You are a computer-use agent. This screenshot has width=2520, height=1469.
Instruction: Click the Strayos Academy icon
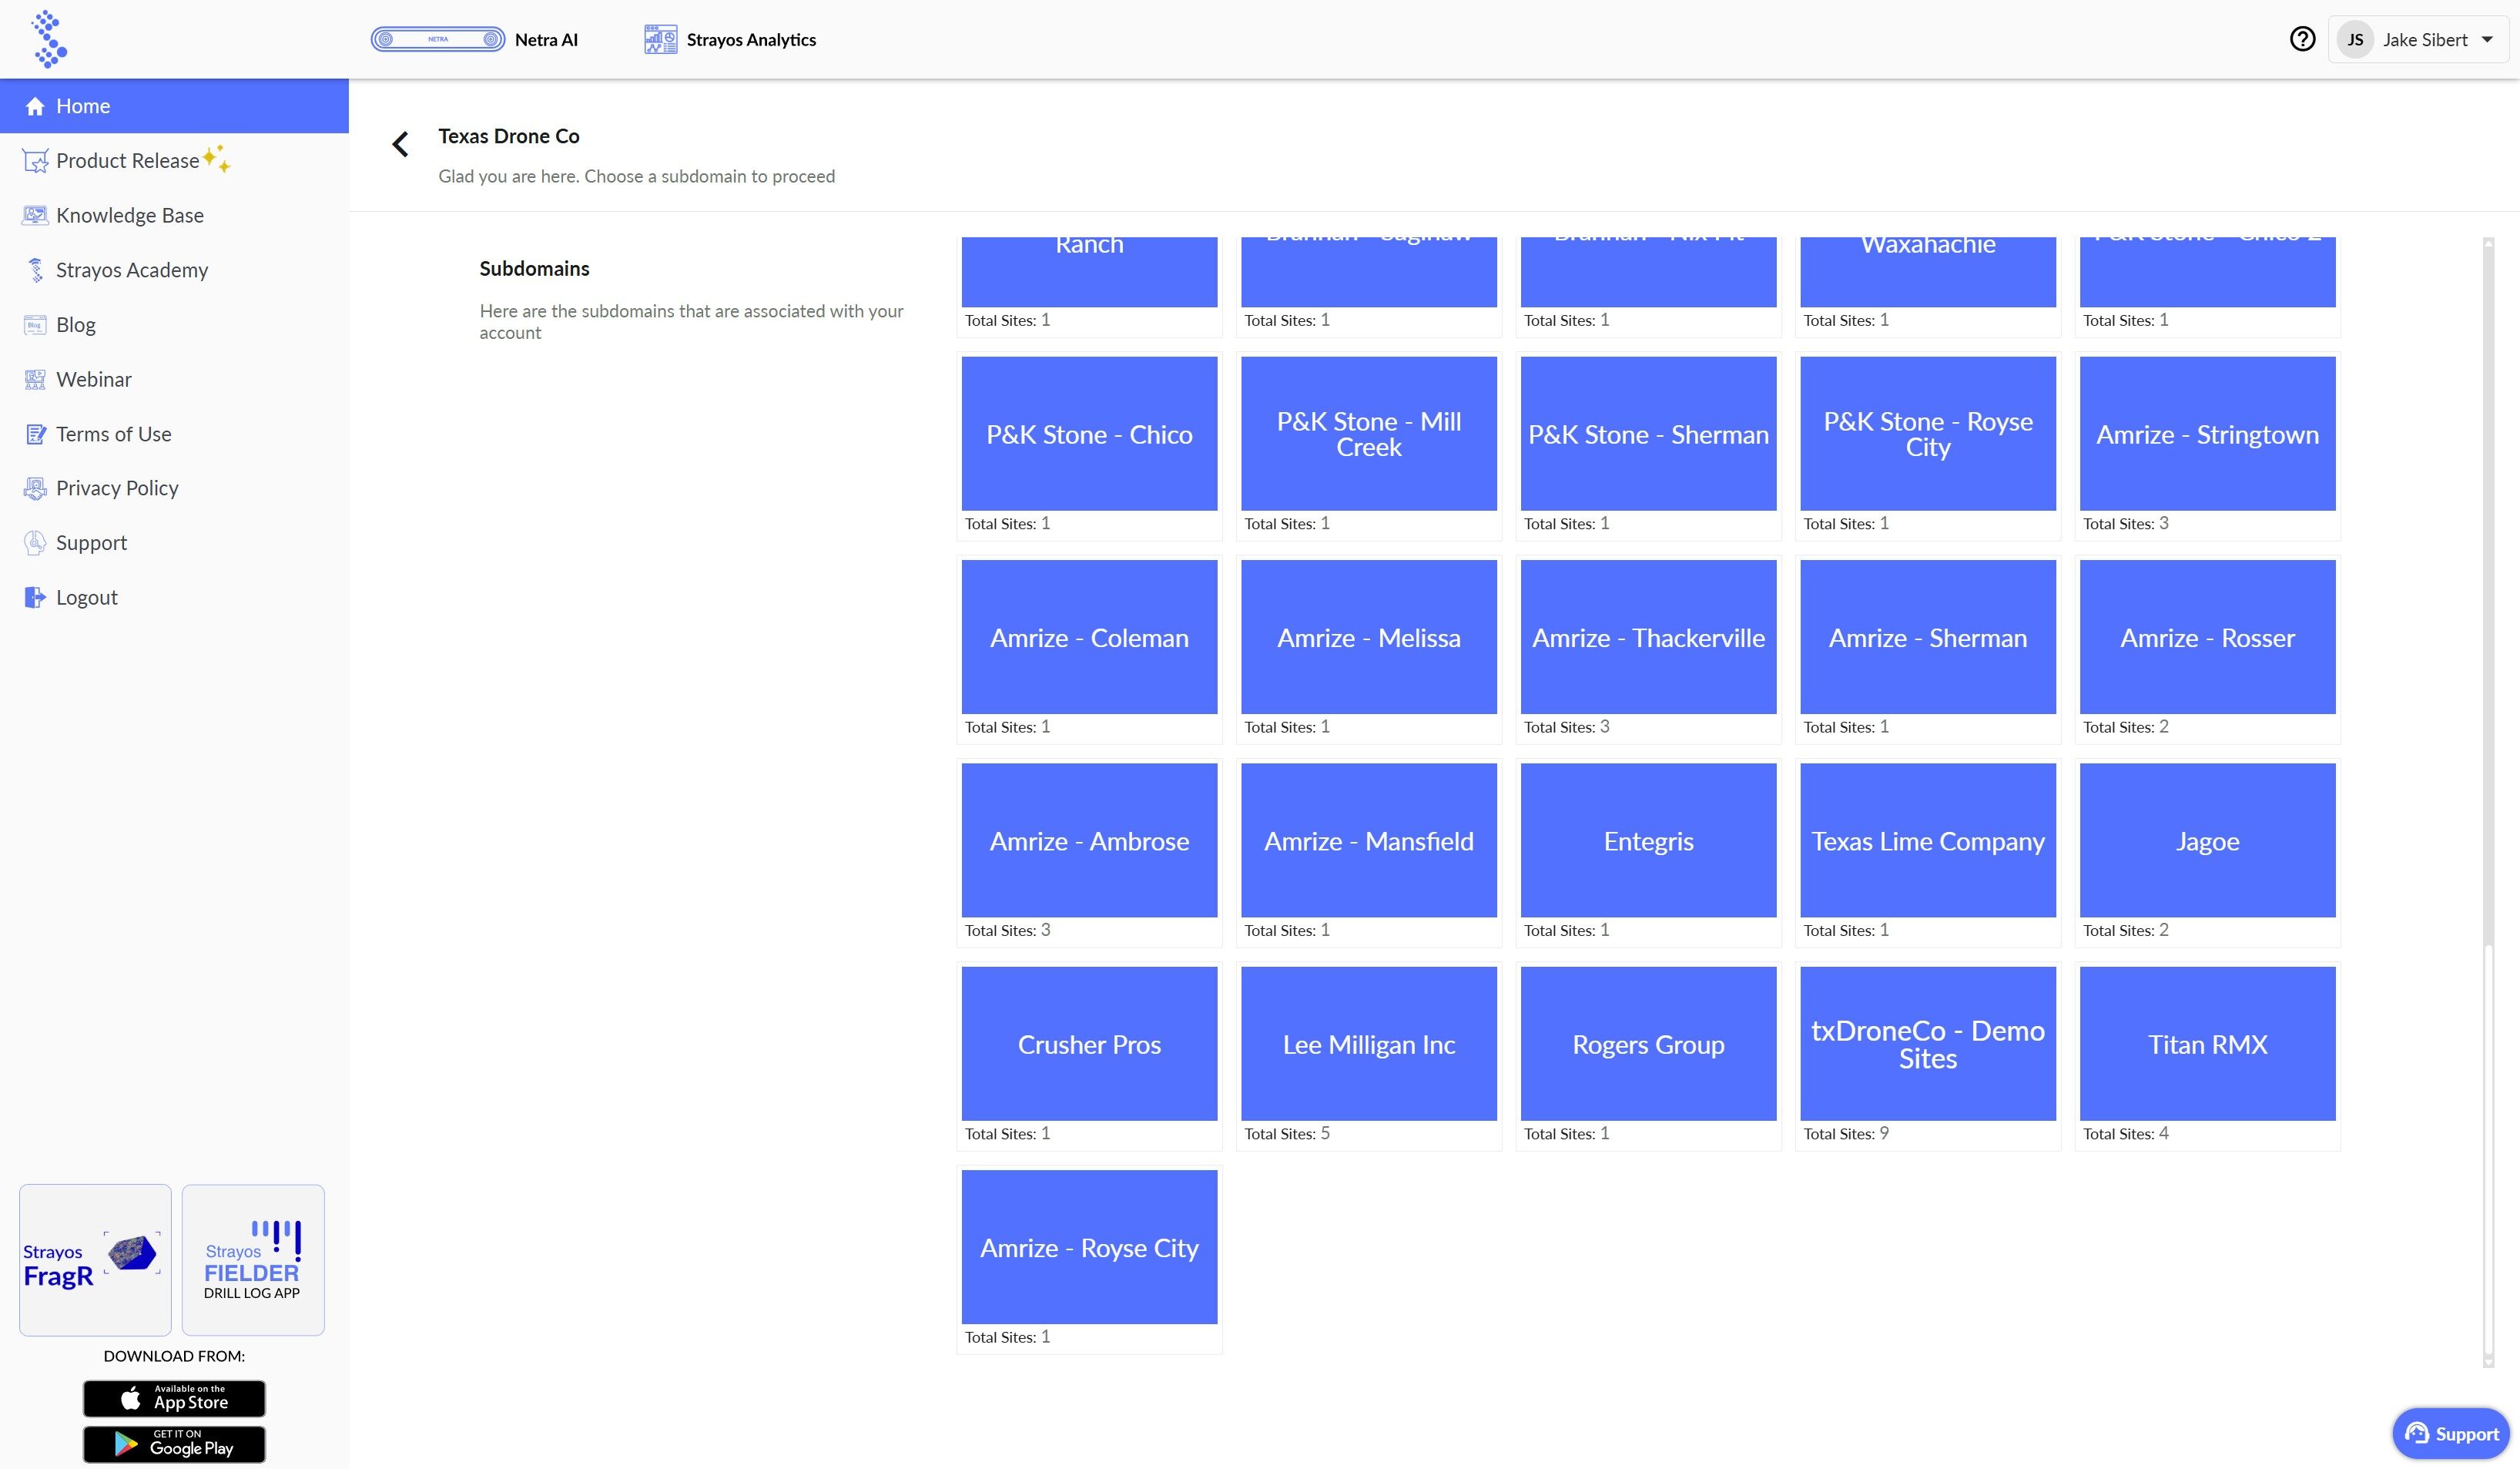[35, 270]
